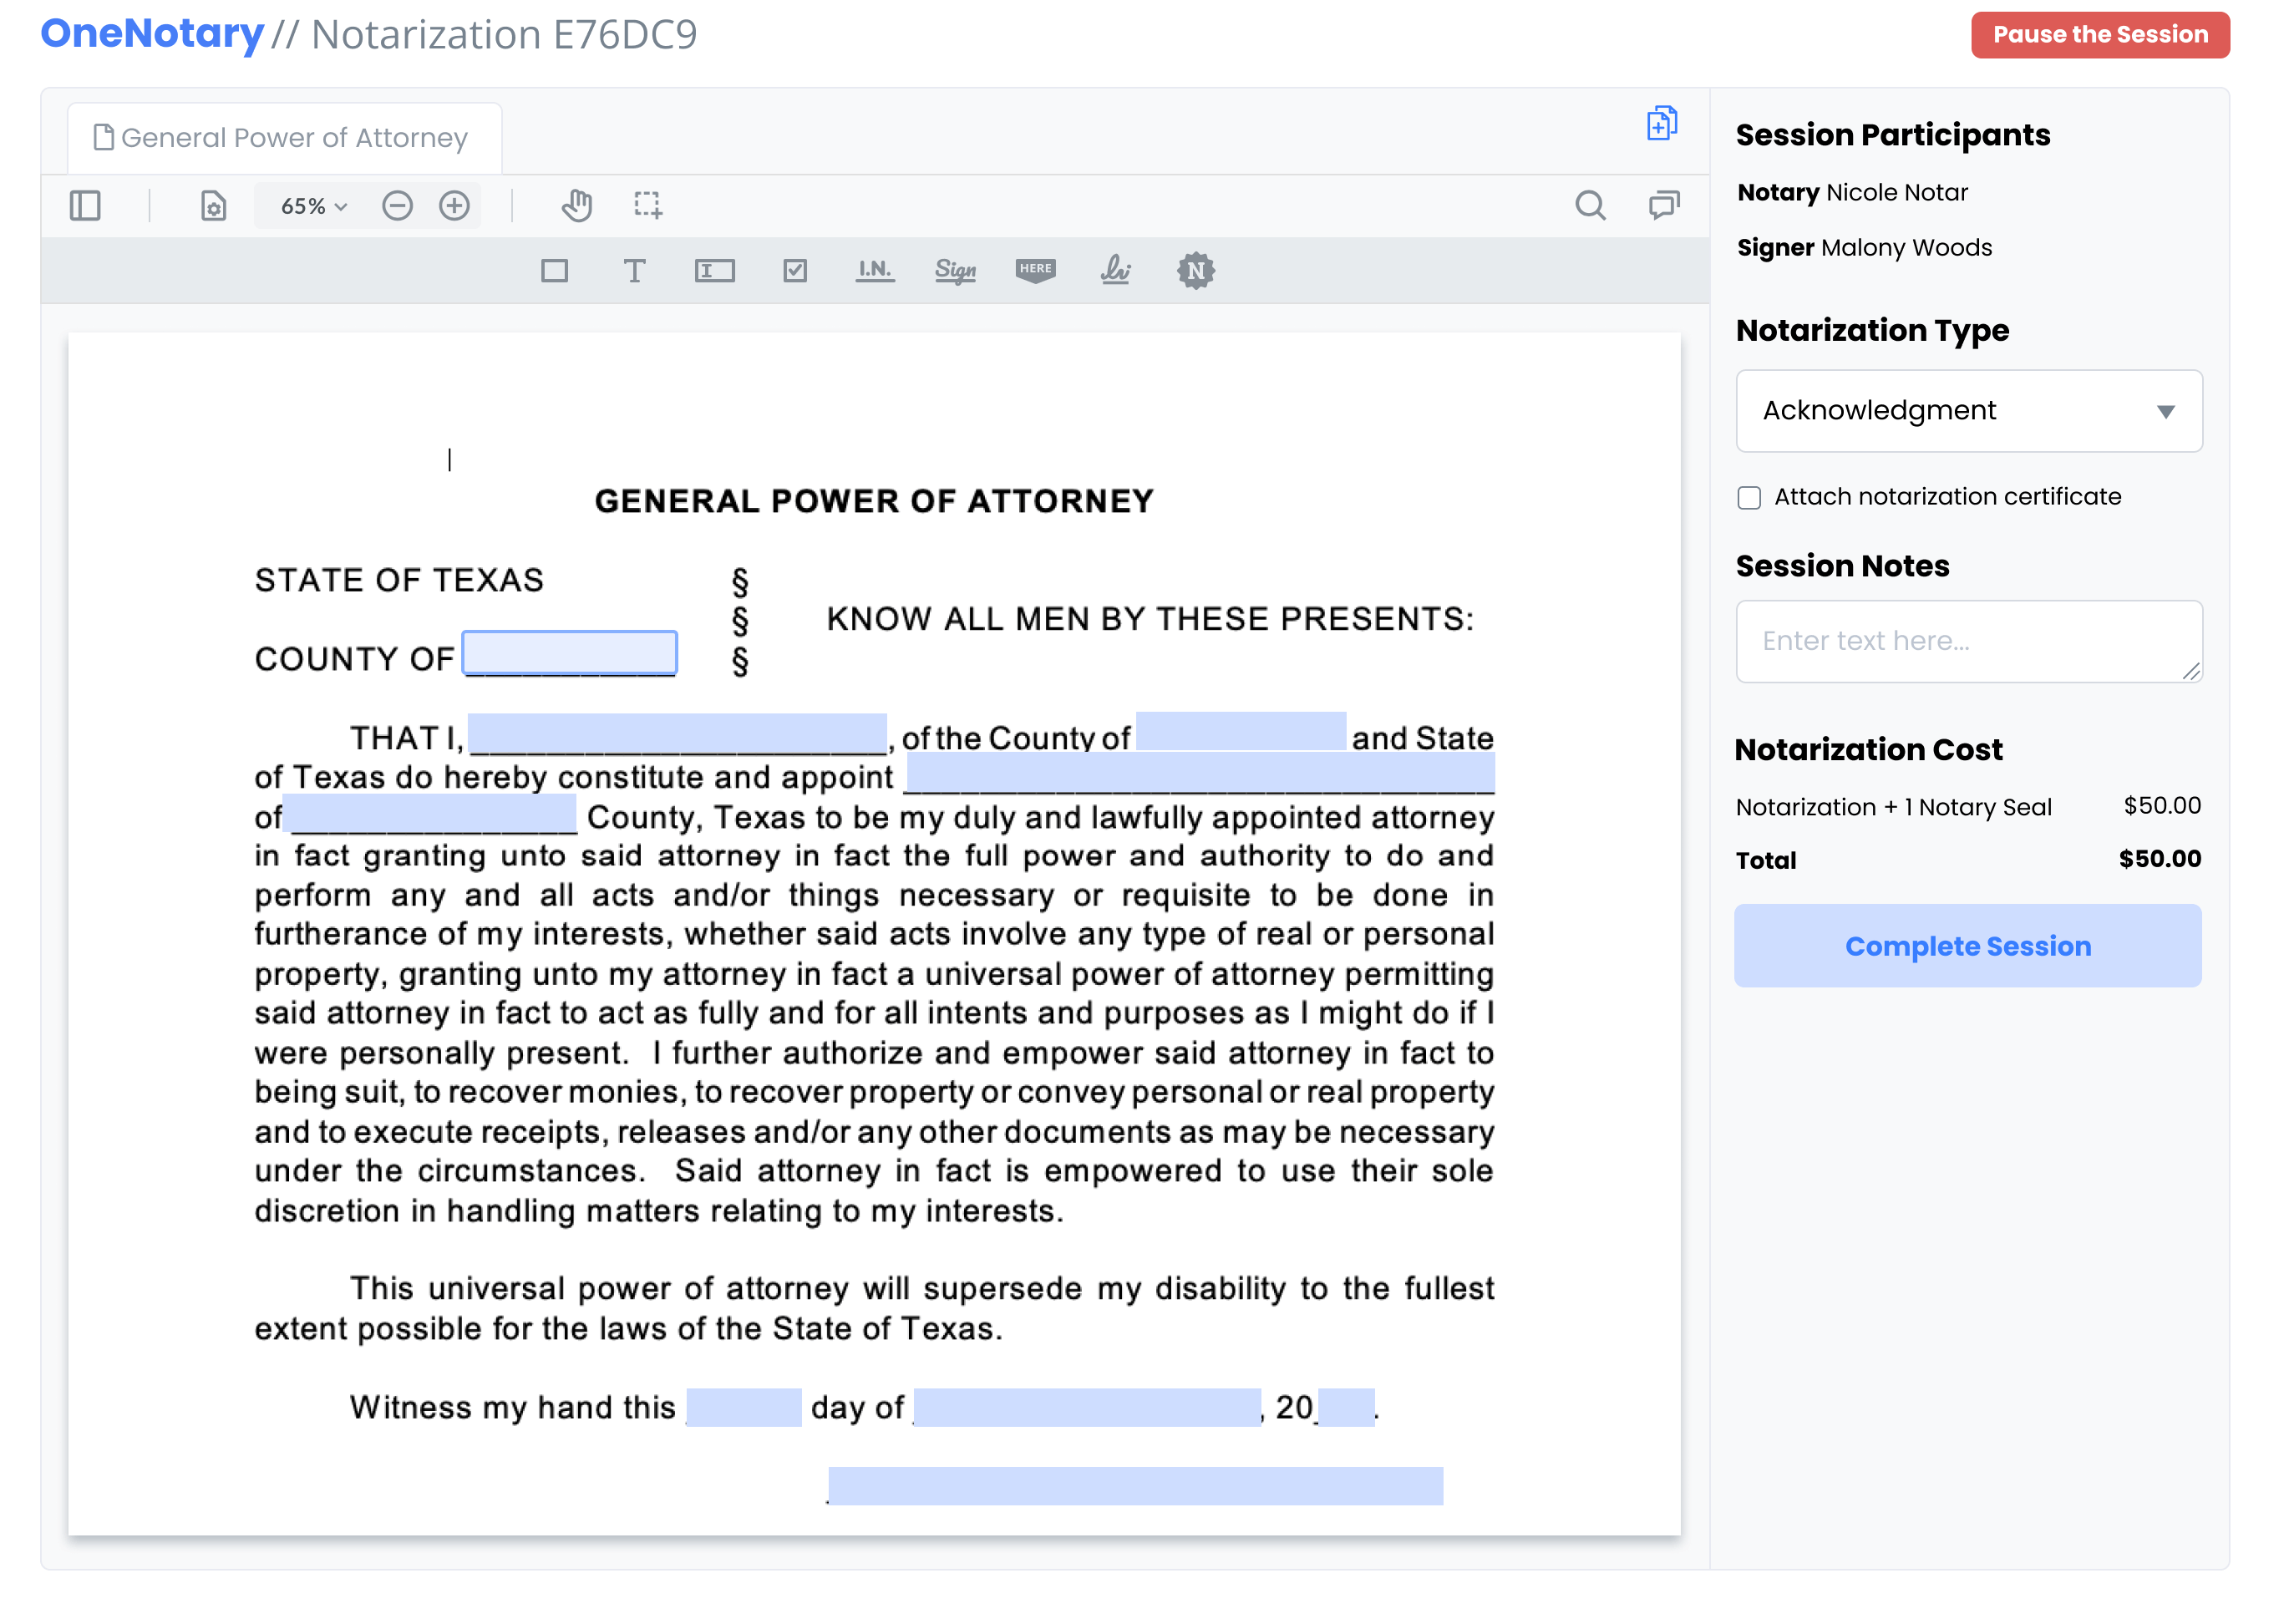Switch to General Power of Attorney tab
Screen dimensions: 2284x1624
[283, 138]
